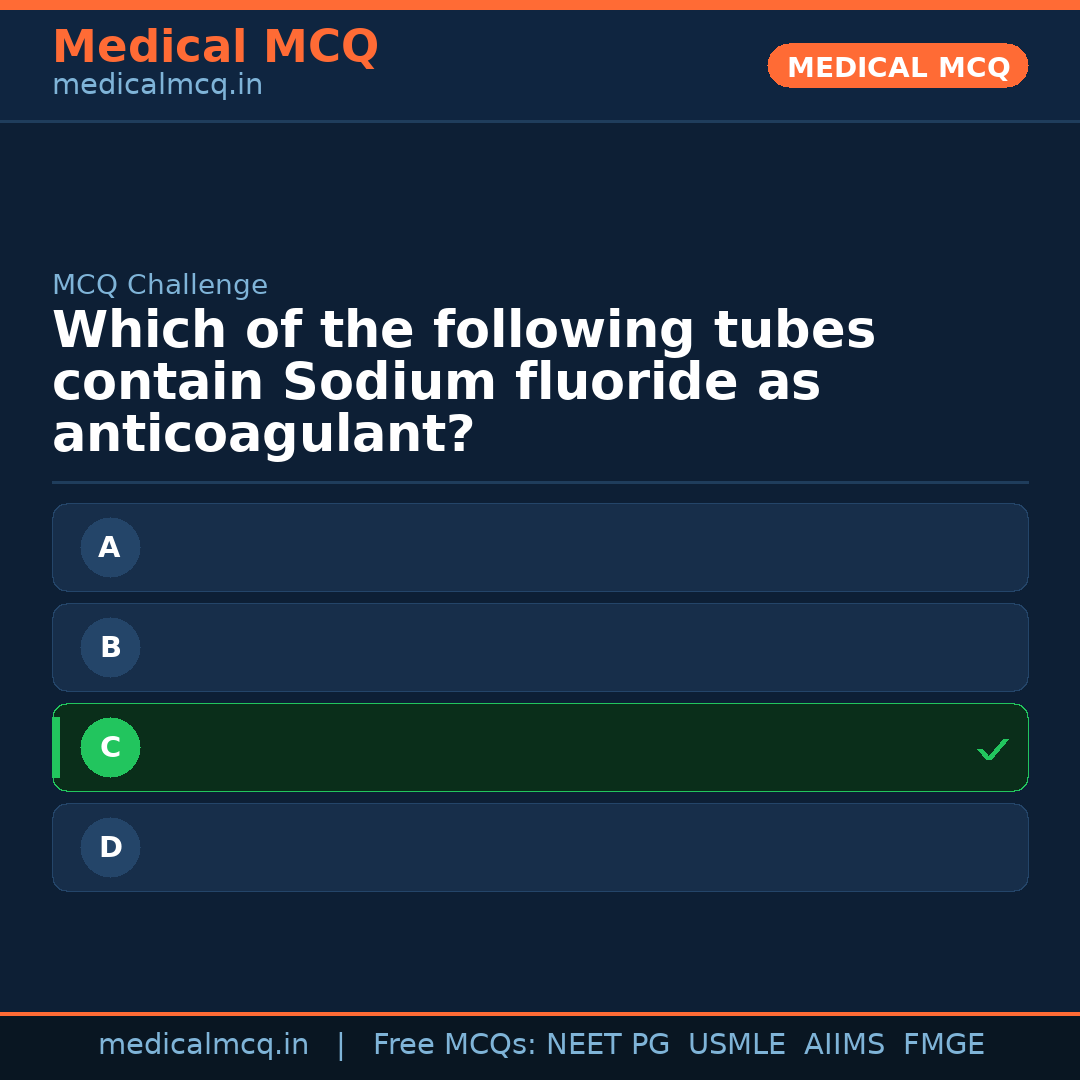Choose the empty answer row A
The height and width of the screenshot is (1080, 1080).
pos(580,548)
